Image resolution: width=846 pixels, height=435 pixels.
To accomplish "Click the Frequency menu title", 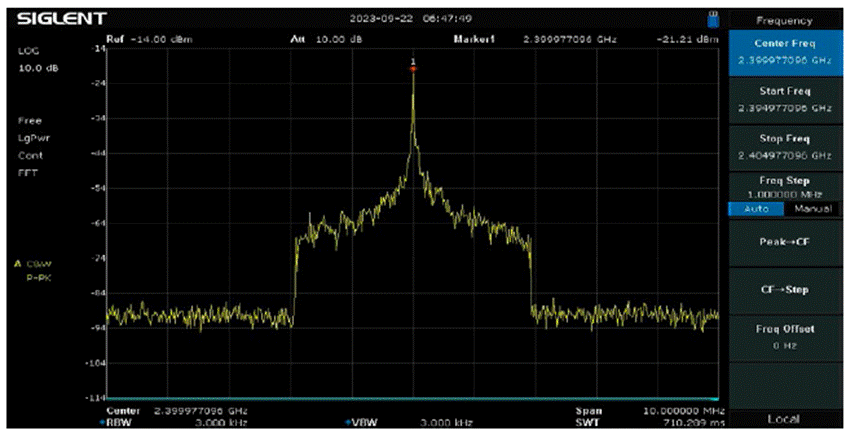I will 784,19.
